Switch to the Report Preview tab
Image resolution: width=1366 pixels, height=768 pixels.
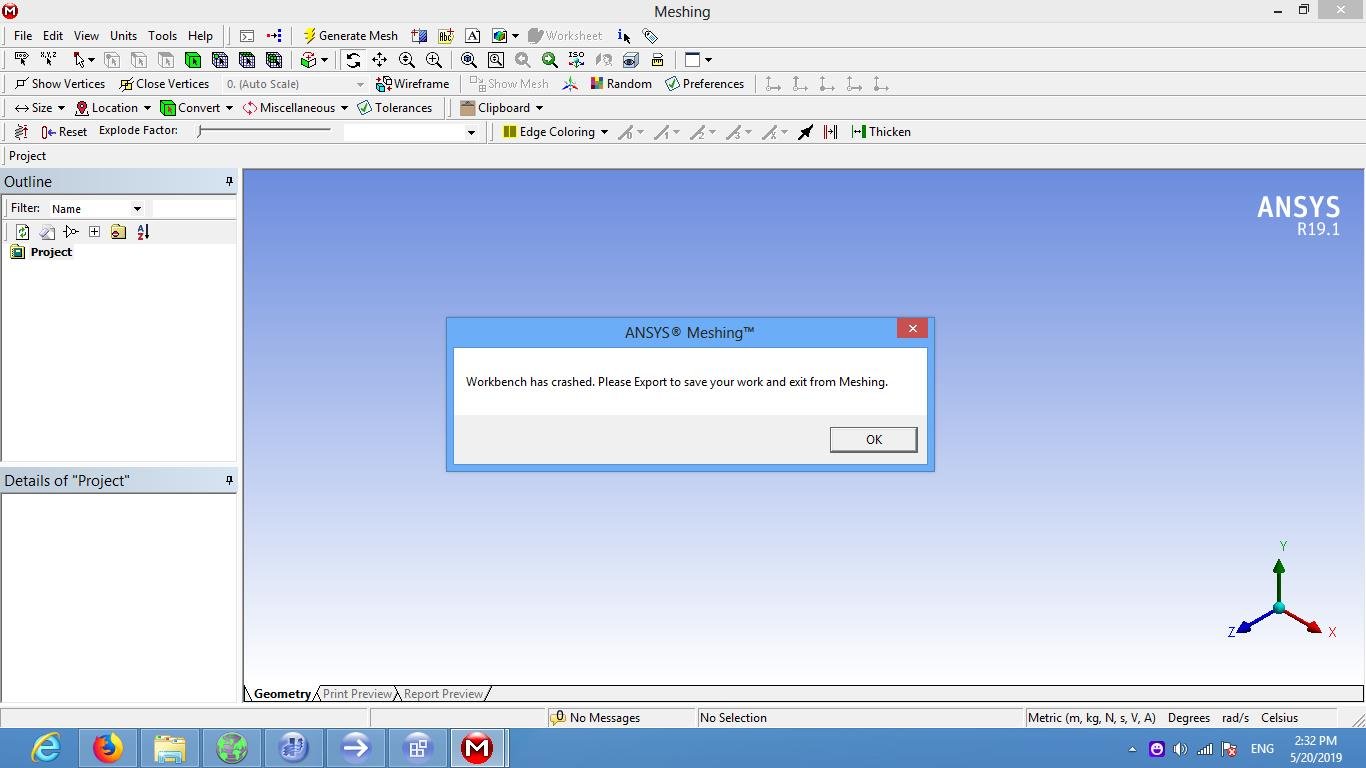[x=443, y=694]
